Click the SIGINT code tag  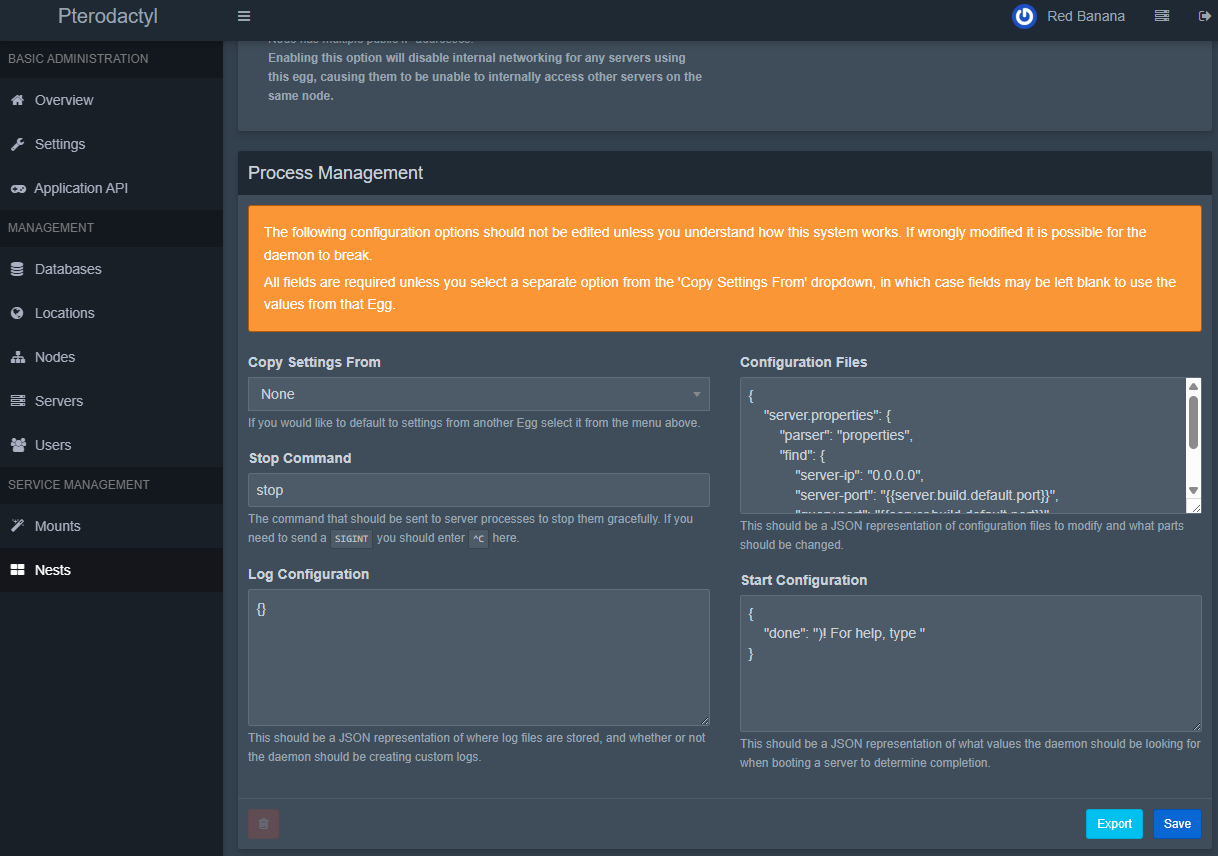tap(352, 539)
